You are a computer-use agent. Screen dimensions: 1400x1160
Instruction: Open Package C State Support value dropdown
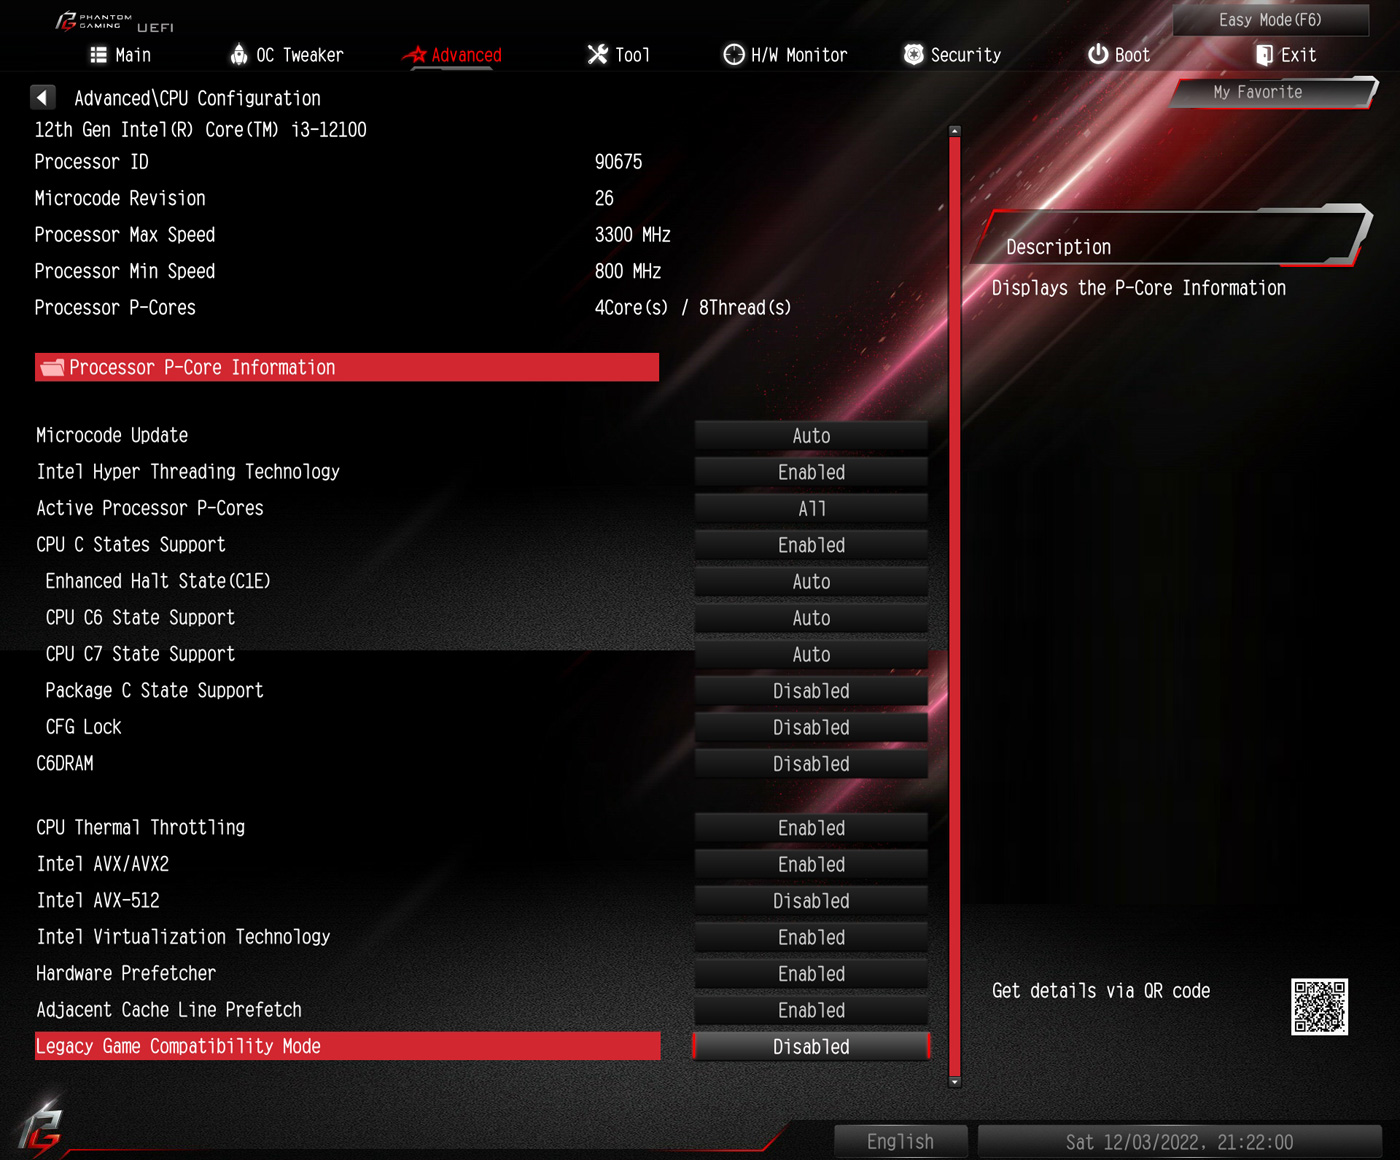811,691
